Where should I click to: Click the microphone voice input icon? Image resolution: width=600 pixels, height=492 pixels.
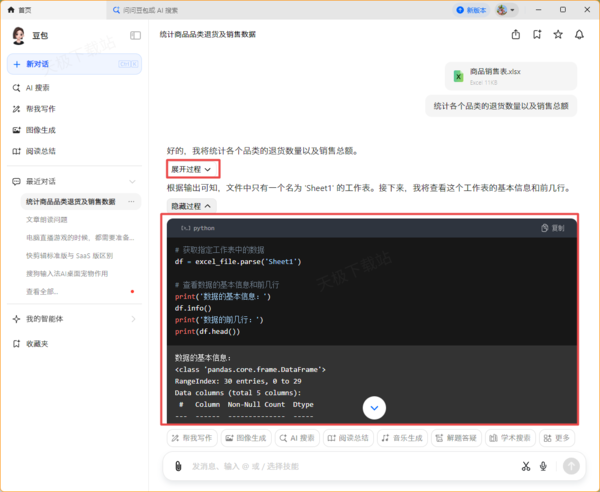click(x=543, y=466)
